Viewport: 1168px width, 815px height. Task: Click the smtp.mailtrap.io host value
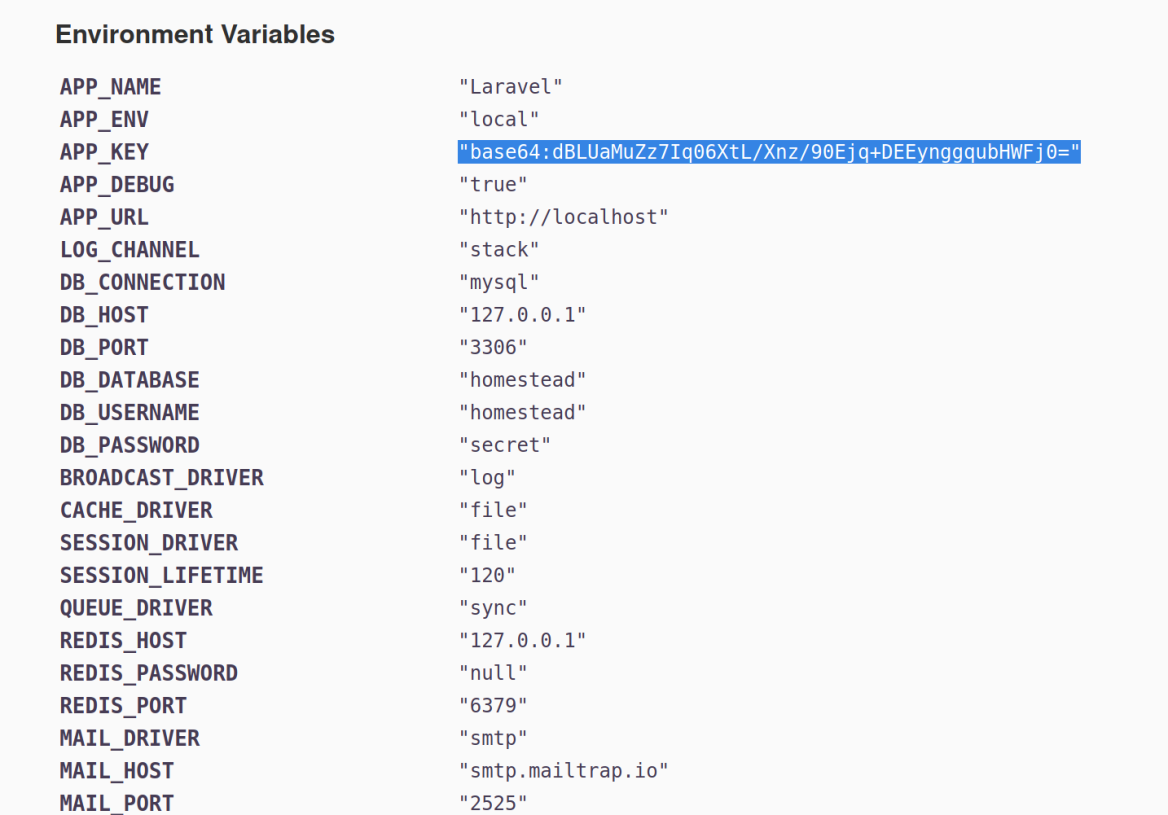[x=565, y=771]
